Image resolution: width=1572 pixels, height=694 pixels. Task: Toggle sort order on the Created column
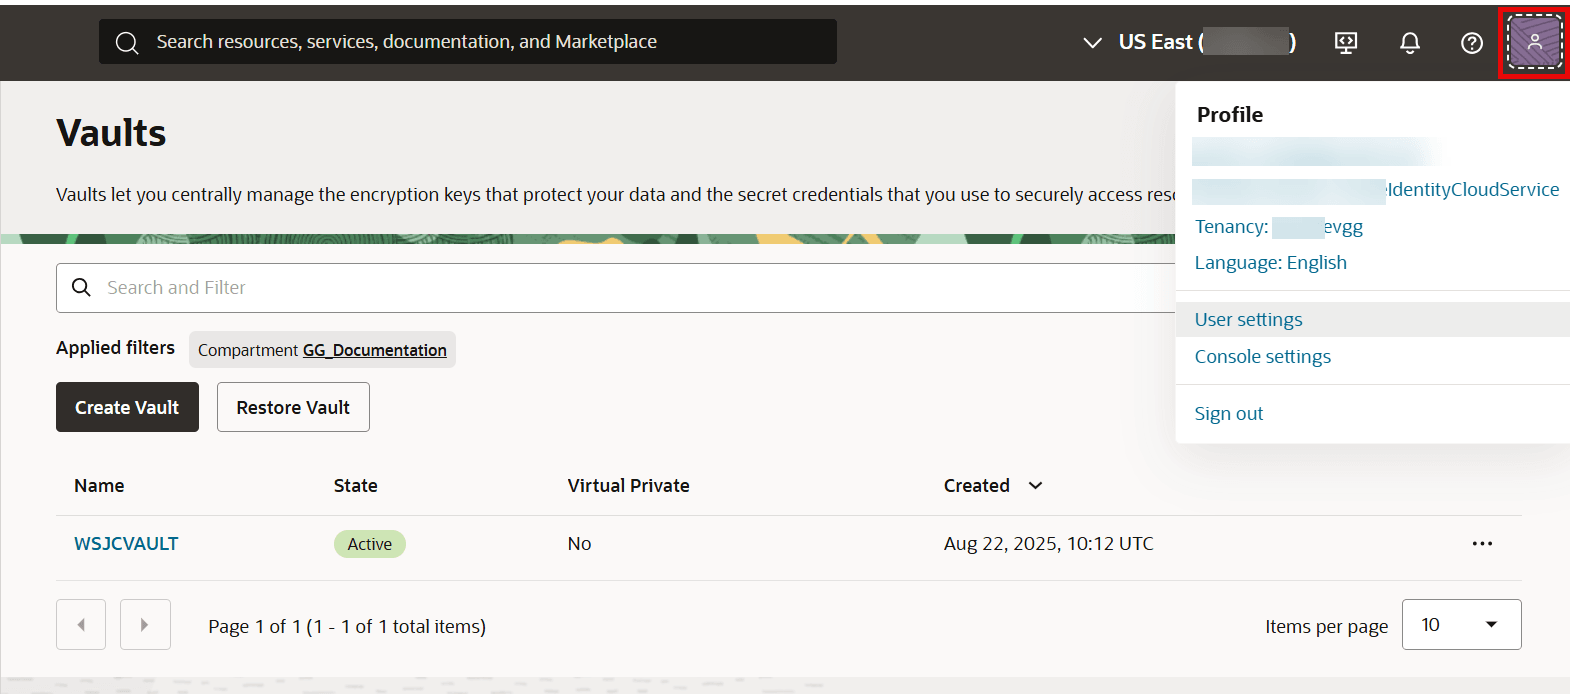pos(1035,485)
